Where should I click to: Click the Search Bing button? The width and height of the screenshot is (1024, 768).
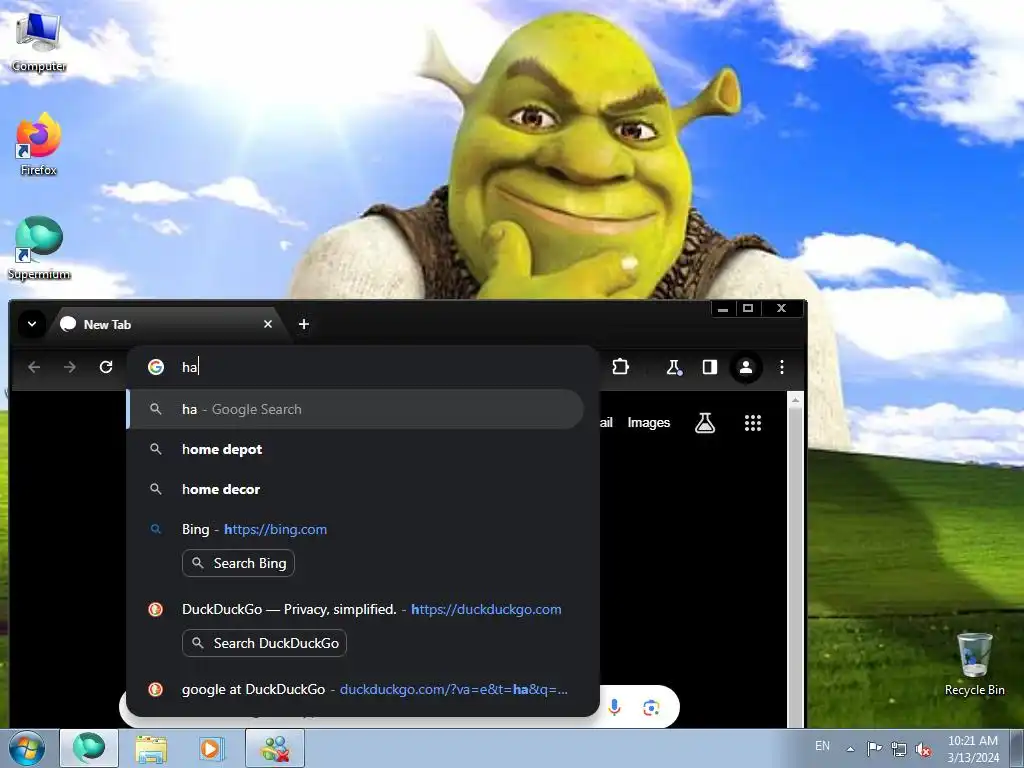point(238,563)
